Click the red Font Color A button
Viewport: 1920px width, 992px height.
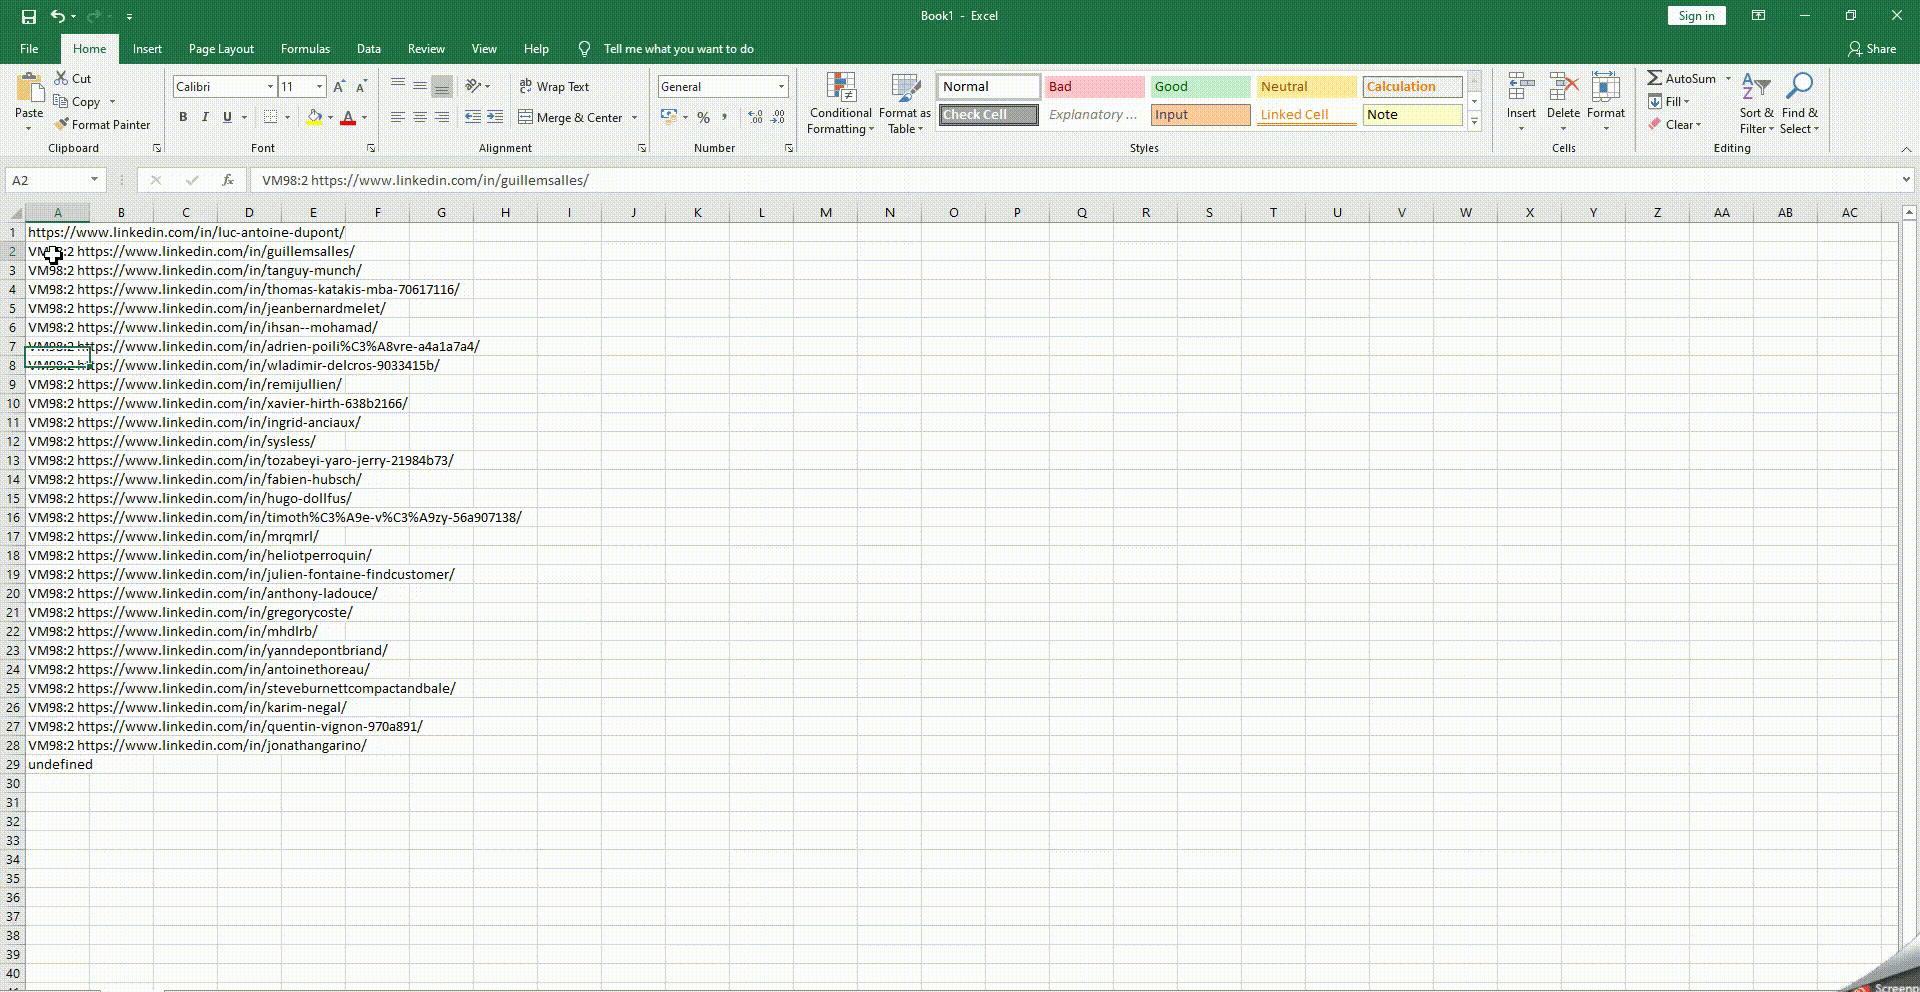(x=348, y=117)
